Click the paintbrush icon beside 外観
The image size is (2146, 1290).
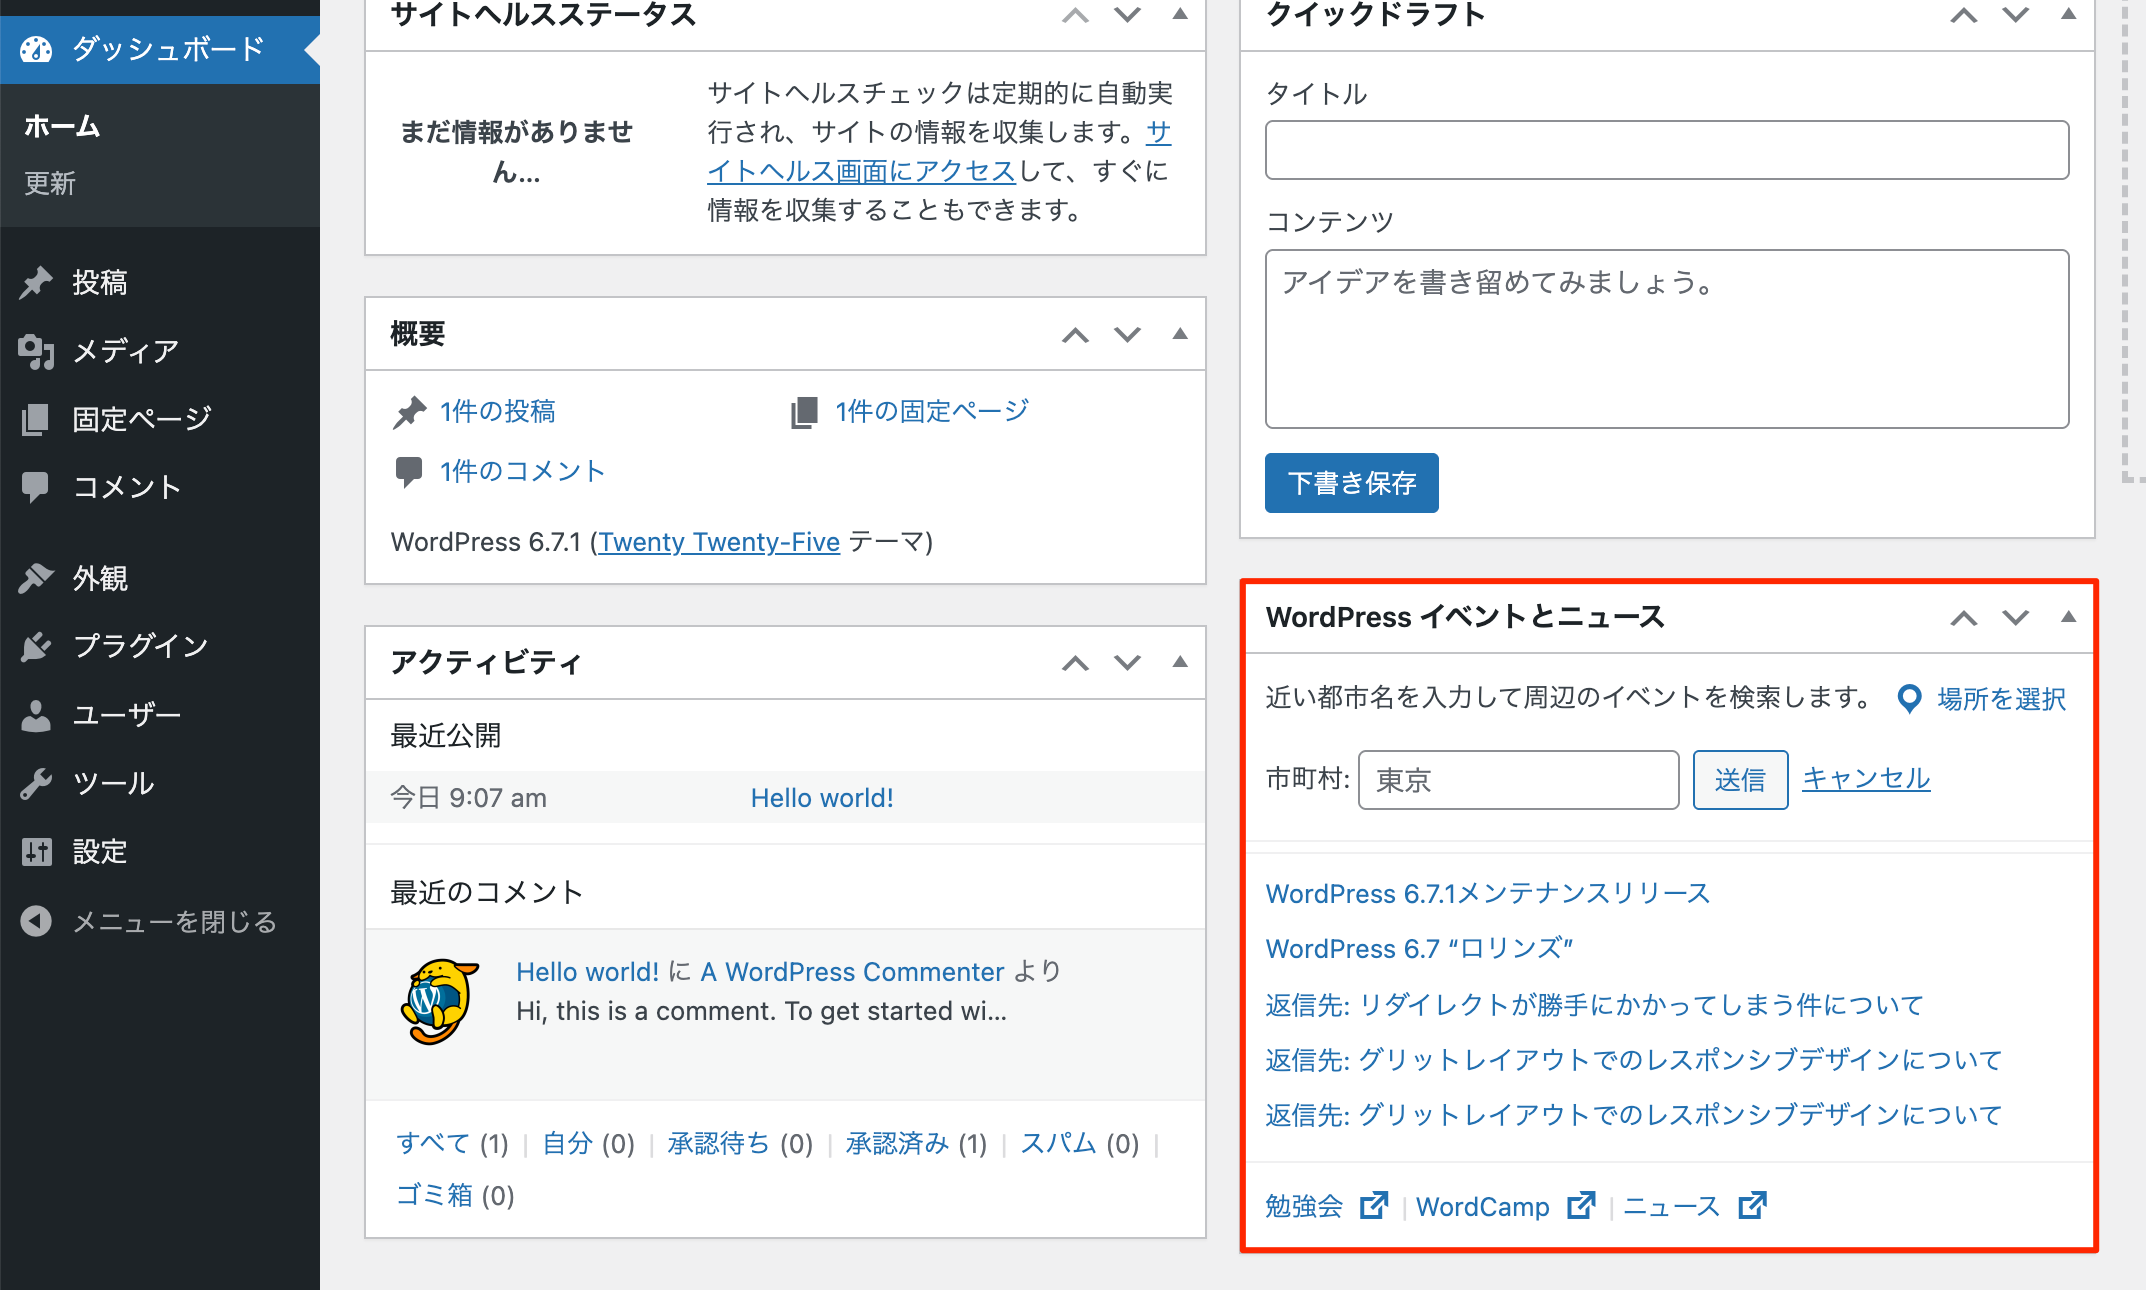tap(36, 578)
